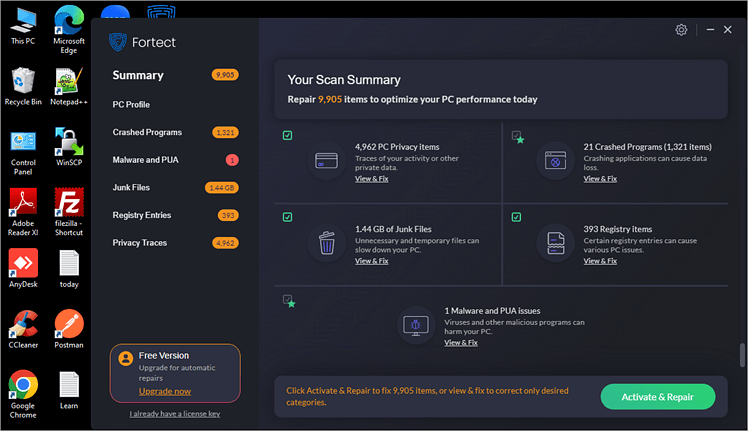Open Recycle Bin on desktop
748x431 pixels.
pyautogui.click(x=23, y=86)
